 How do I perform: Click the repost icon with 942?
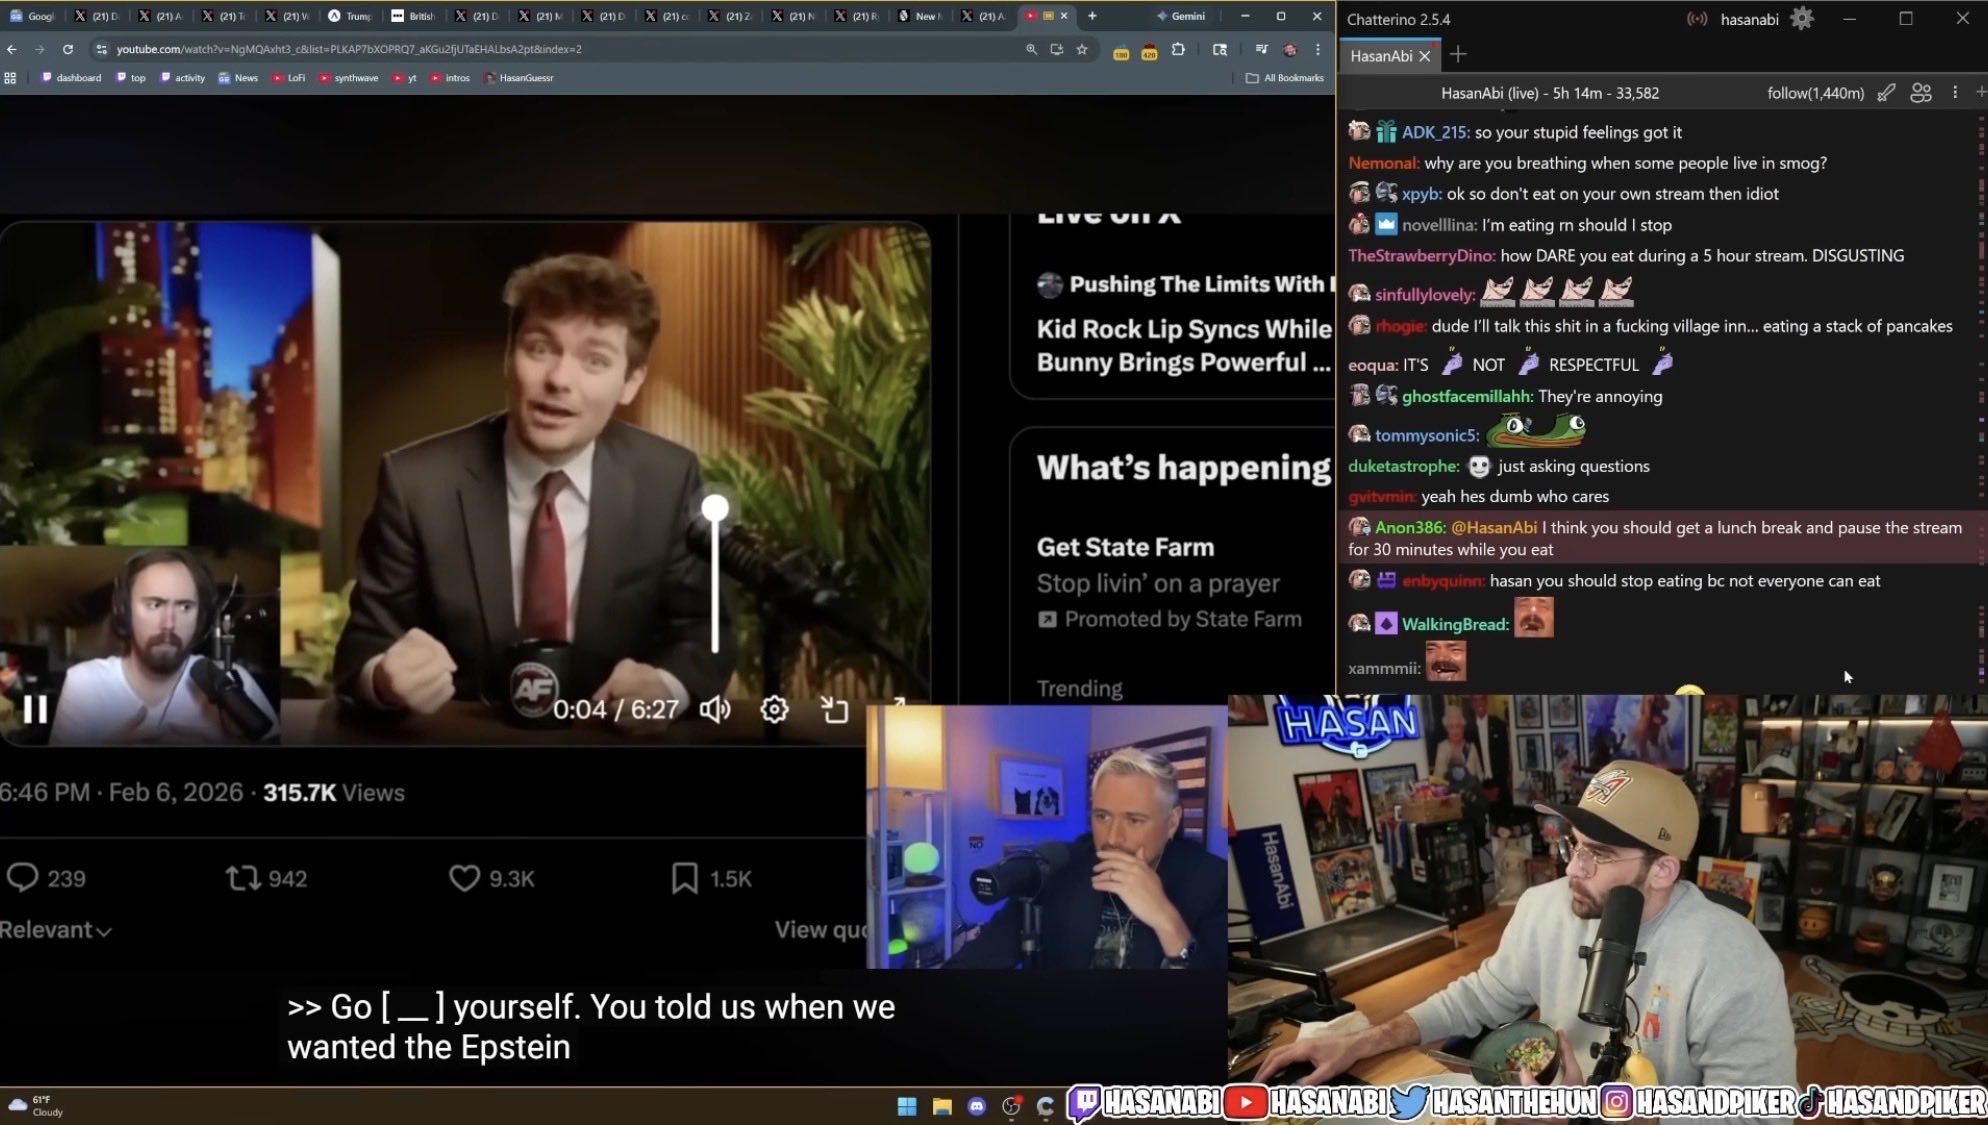click(243, 878)
